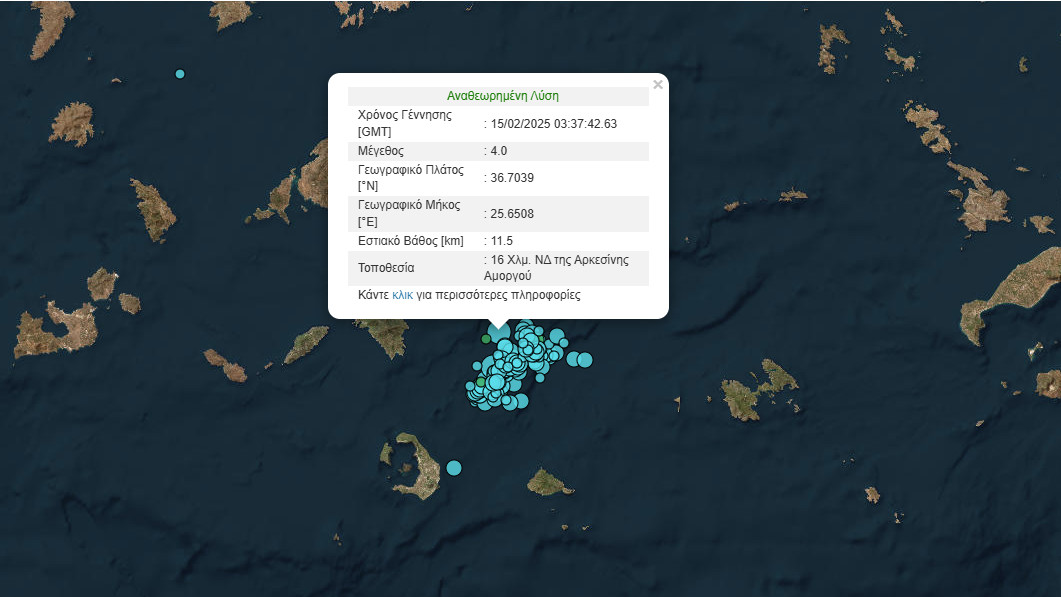This screenshot has width=1061, height=597.
Task: Click the lone earthquake marker east of Santorini
Action: 454,467
